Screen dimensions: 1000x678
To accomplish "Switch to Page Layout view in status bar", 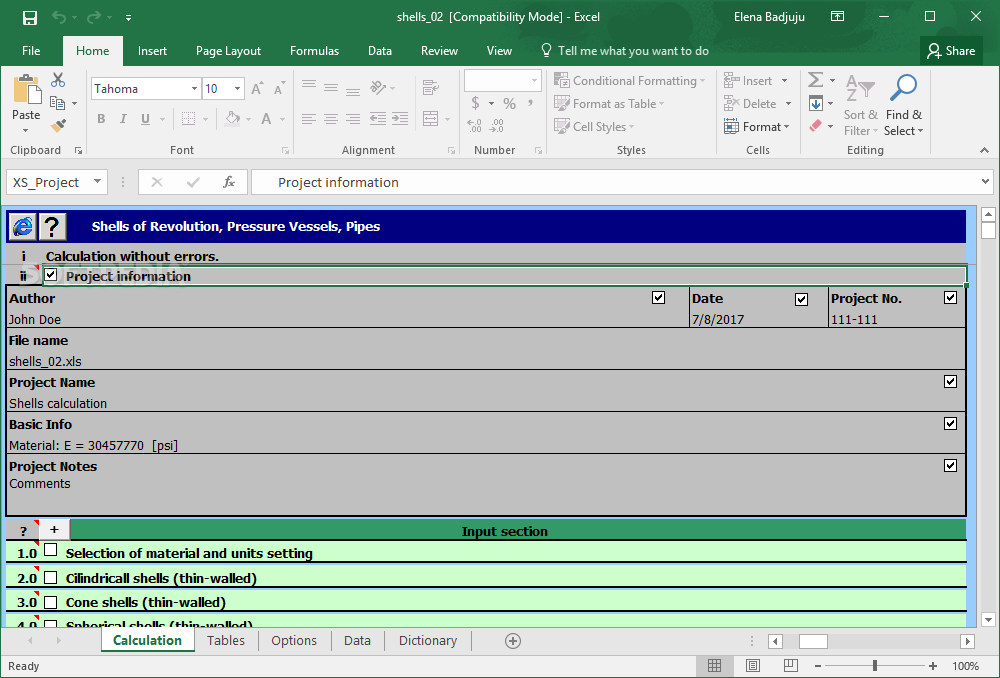I will click(x=753, y=665).
